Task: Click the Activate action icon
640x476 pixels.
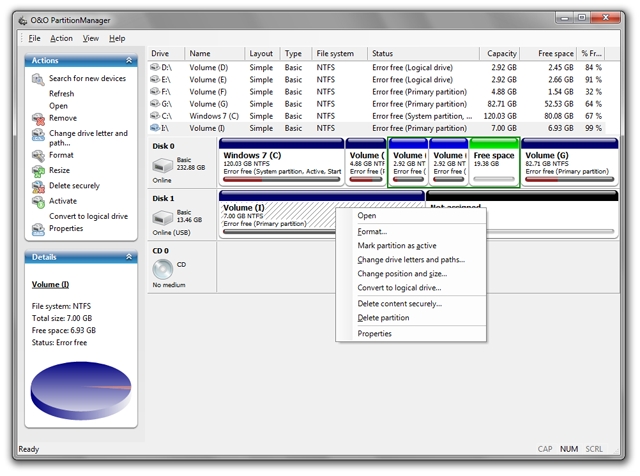Action: [x=39, y=201]
